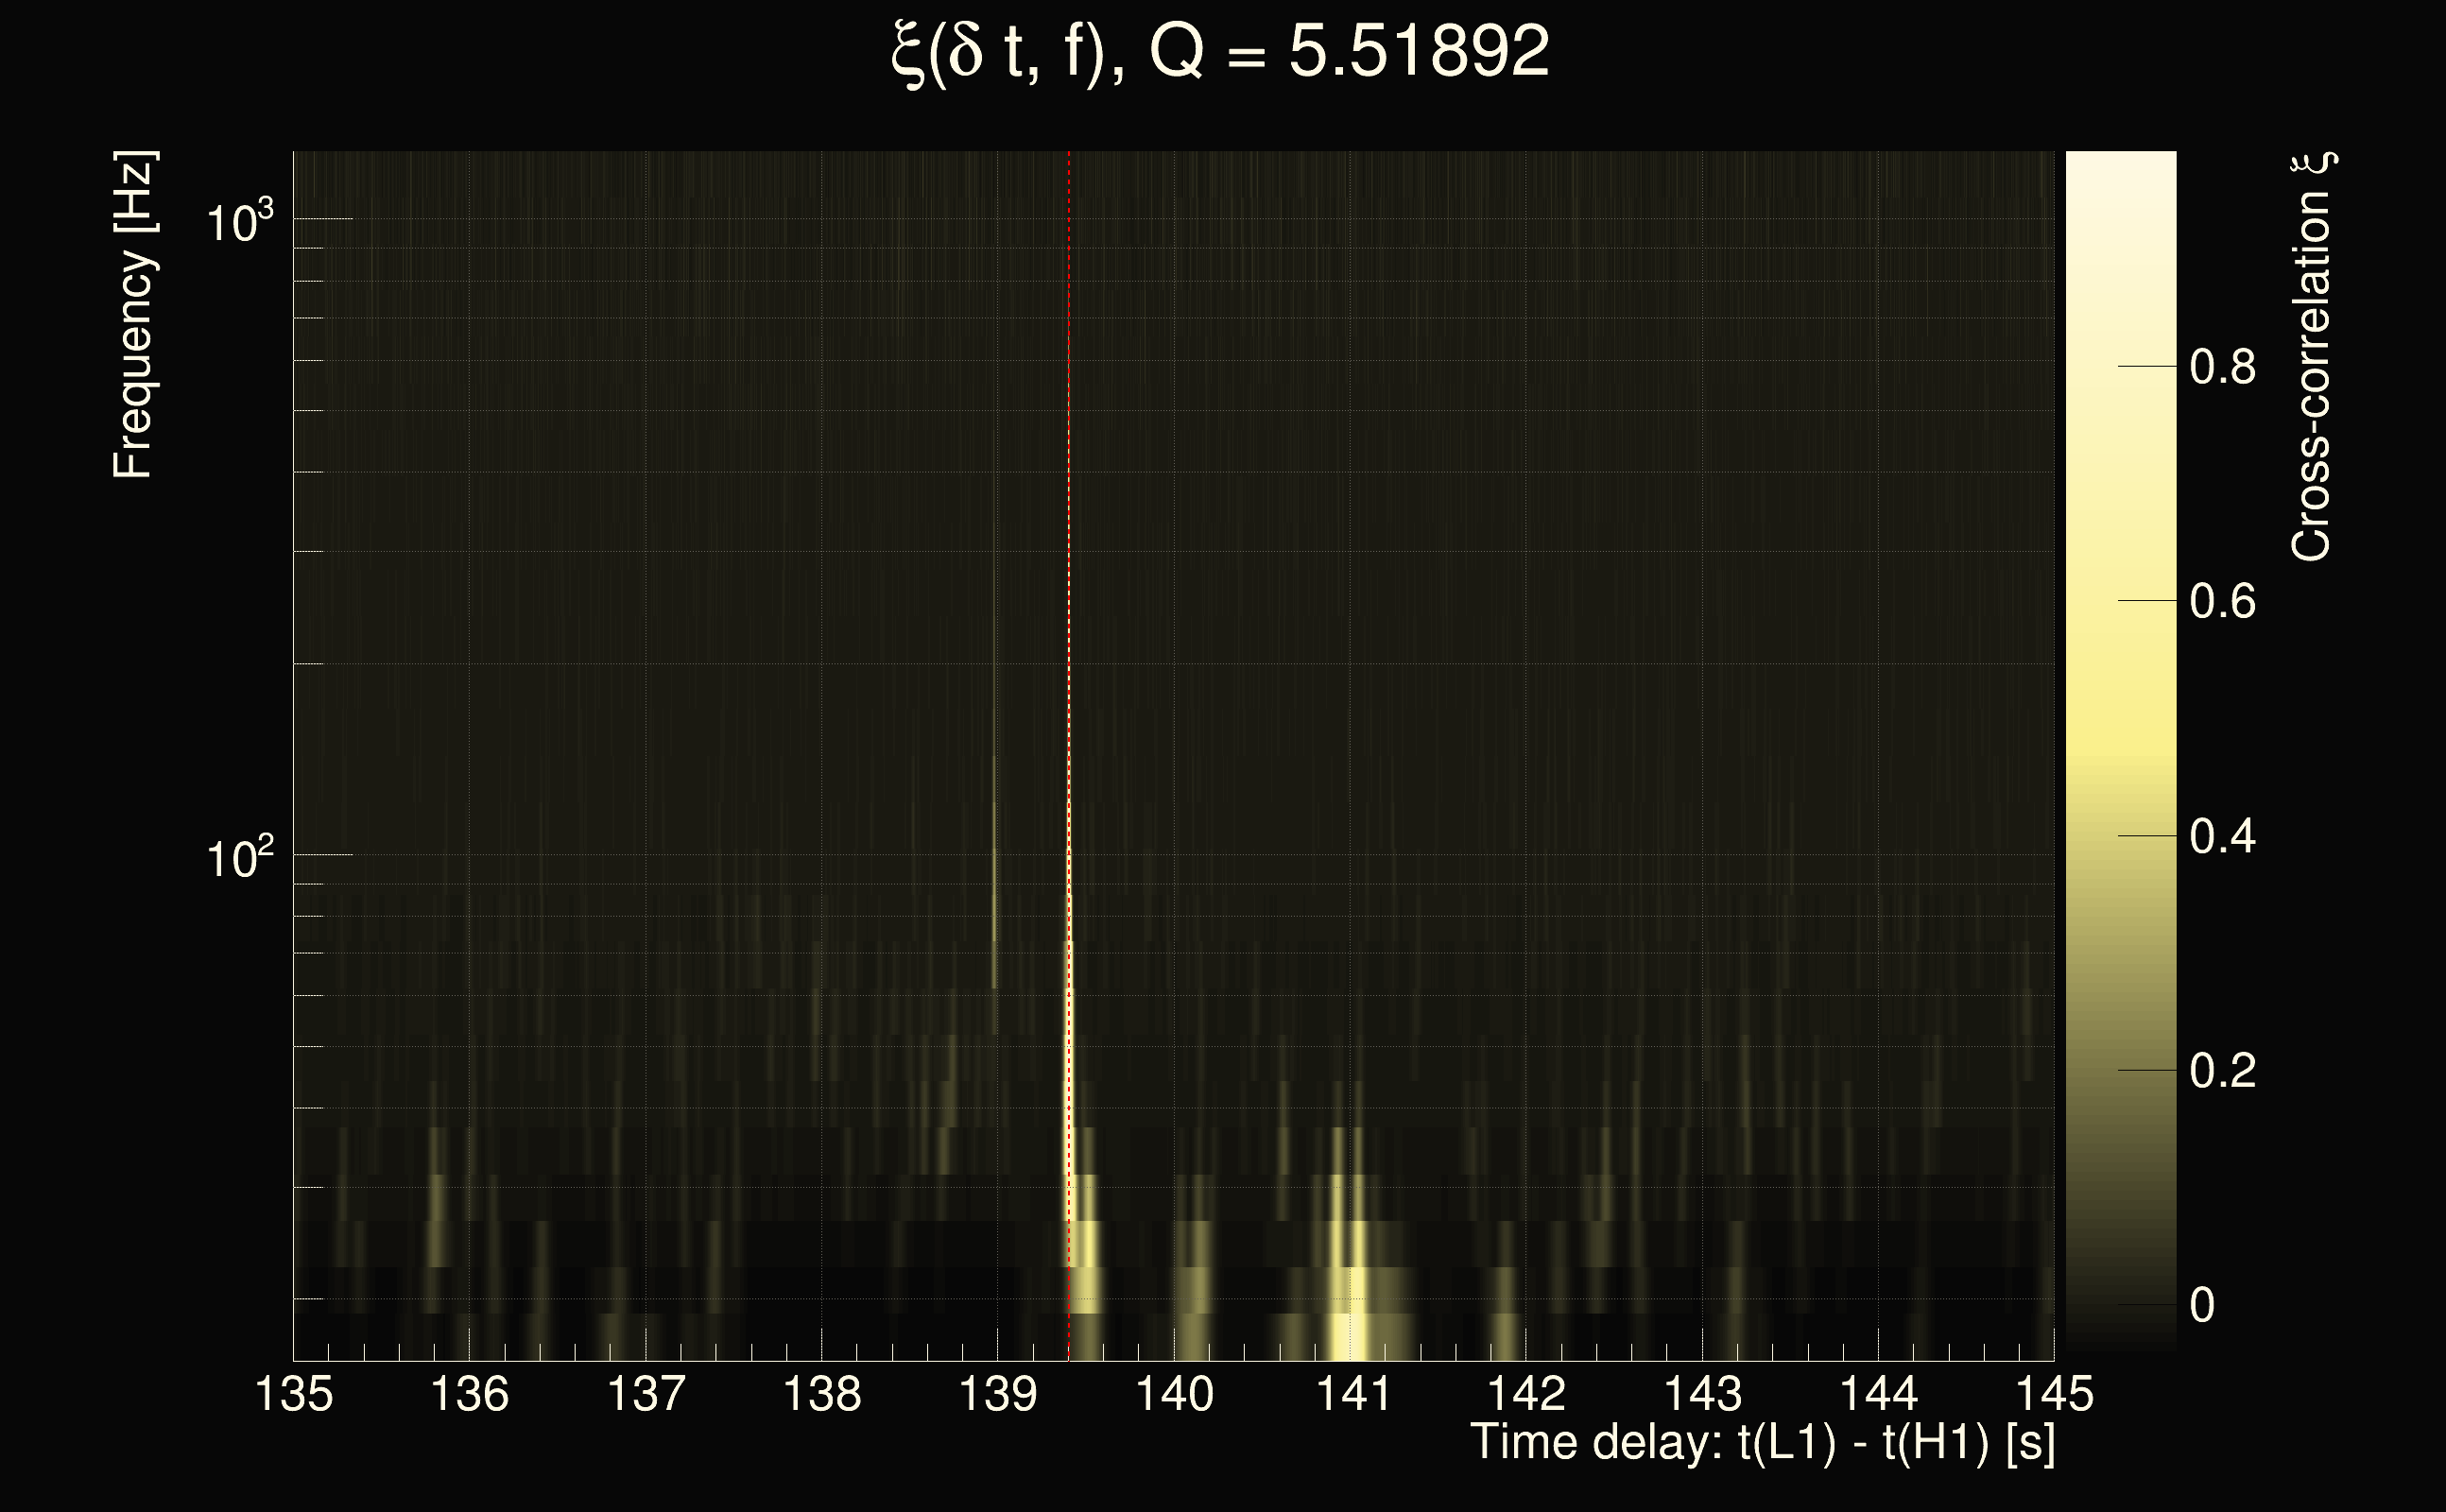Screen dimensions: 2446x1512
Task: Click the 10³ frequency tick label
Action: 239,222
